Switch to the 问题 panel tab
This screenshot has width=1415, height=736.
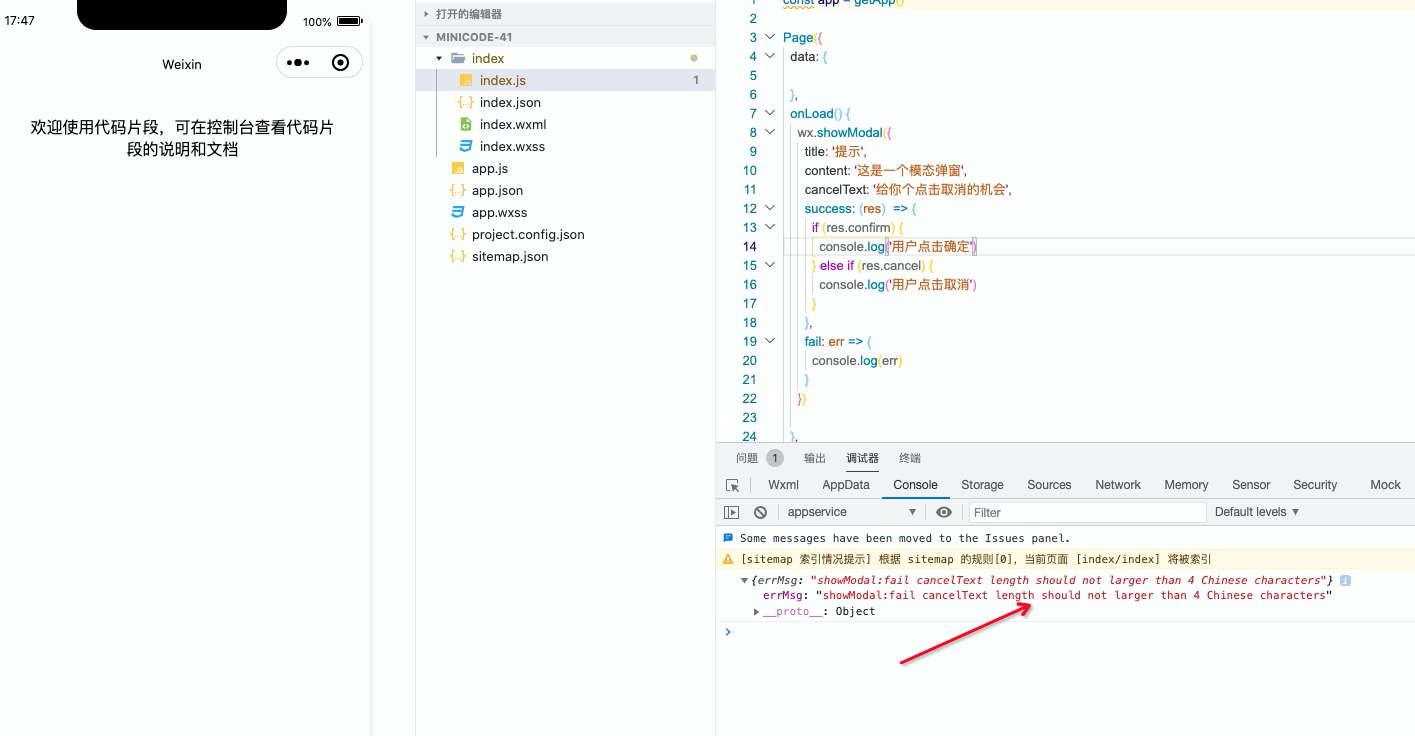(747, 458)
